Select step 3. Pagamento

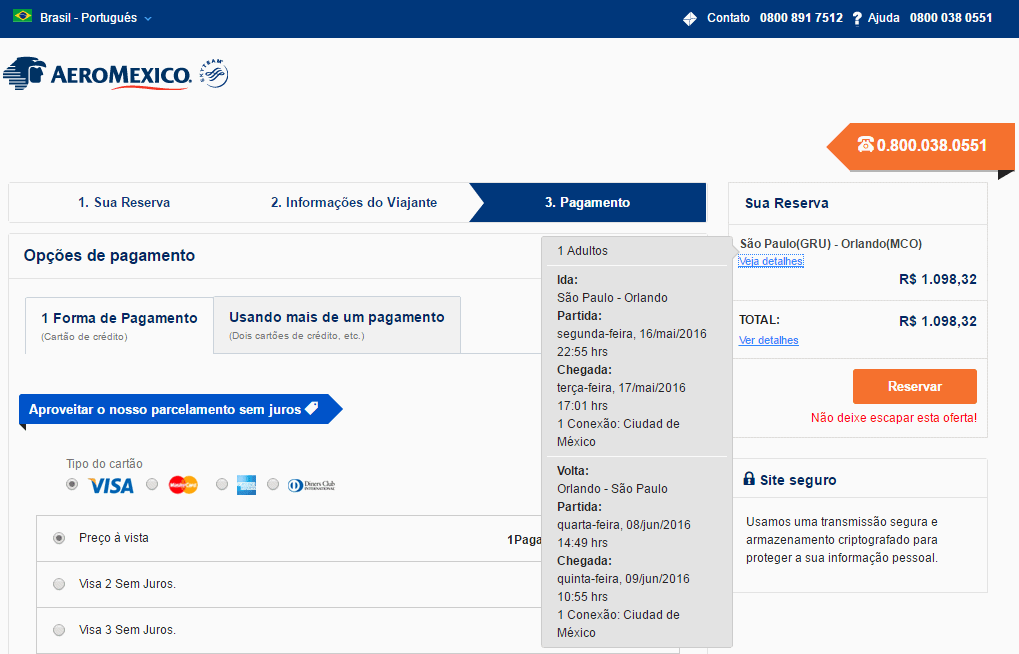587,202
